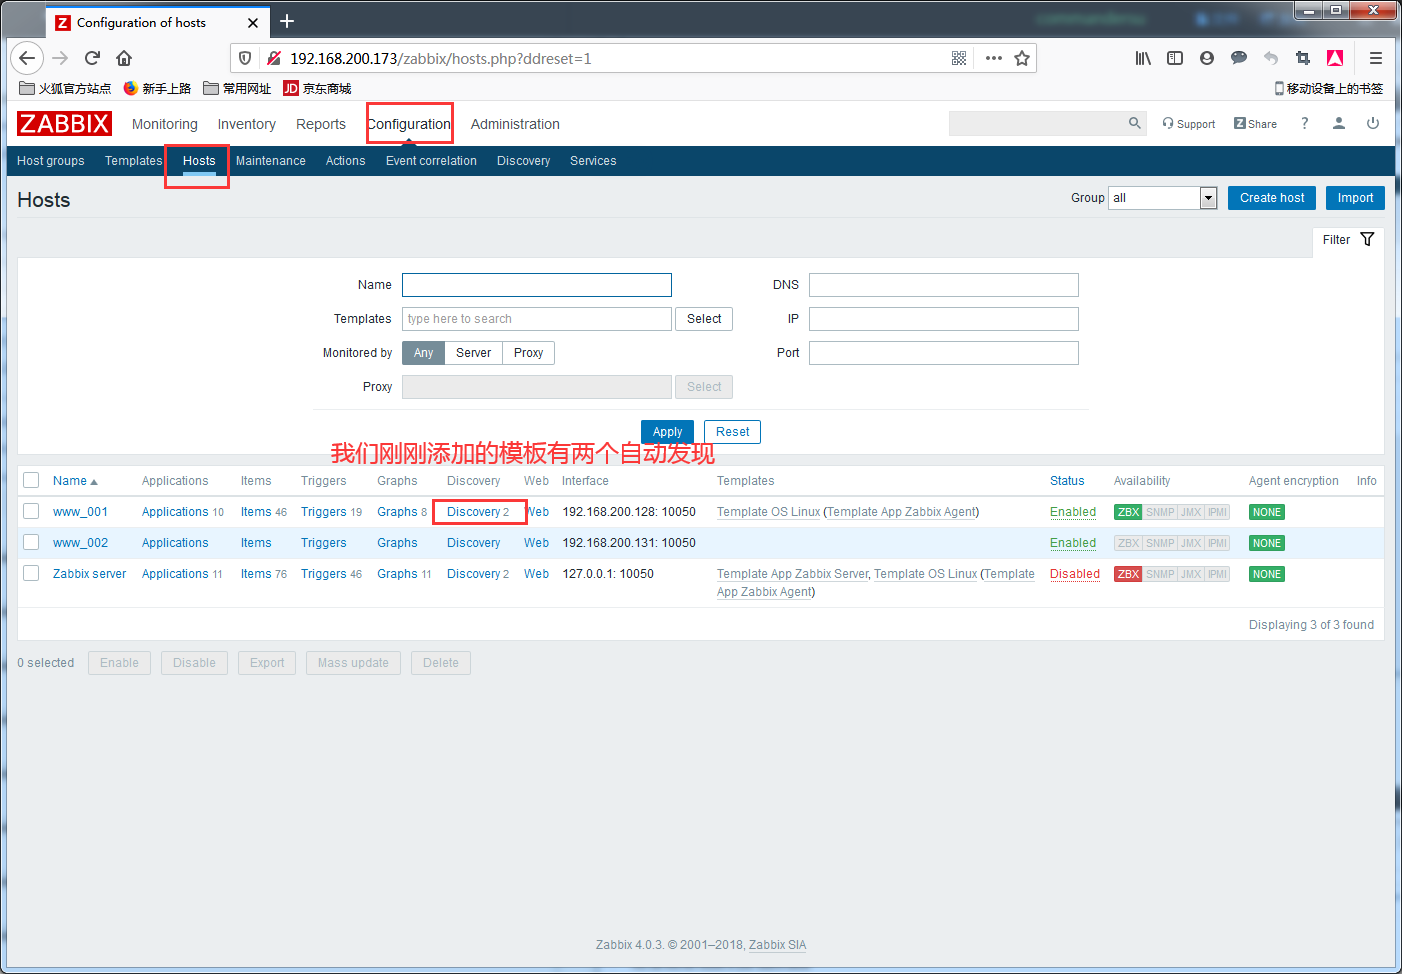Click the chat bubble toolbar icon
Image resolution: width=1402 pixels, height=974 pixels.
pyautogui.click(x=1239, y=58)
